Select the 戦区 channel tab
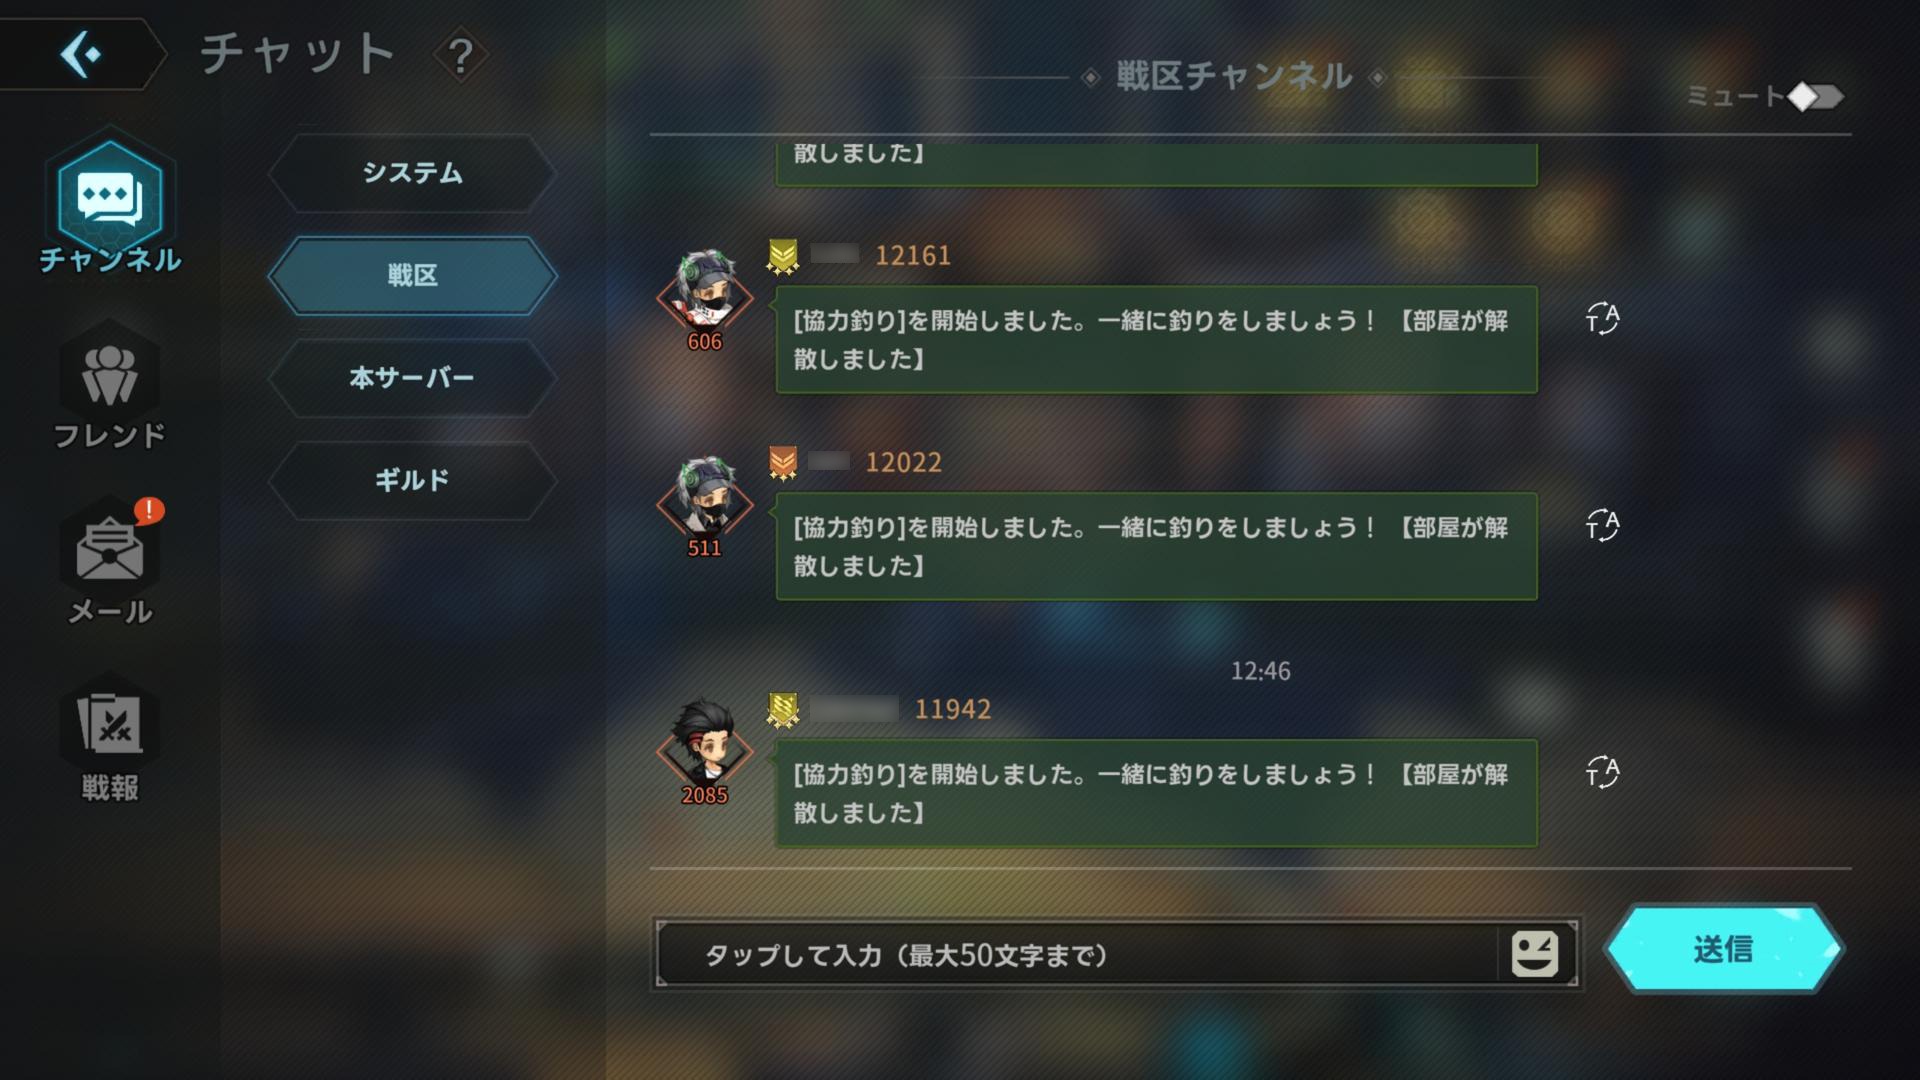This screenshot has height=1080, width=1920. click(412, 276)
